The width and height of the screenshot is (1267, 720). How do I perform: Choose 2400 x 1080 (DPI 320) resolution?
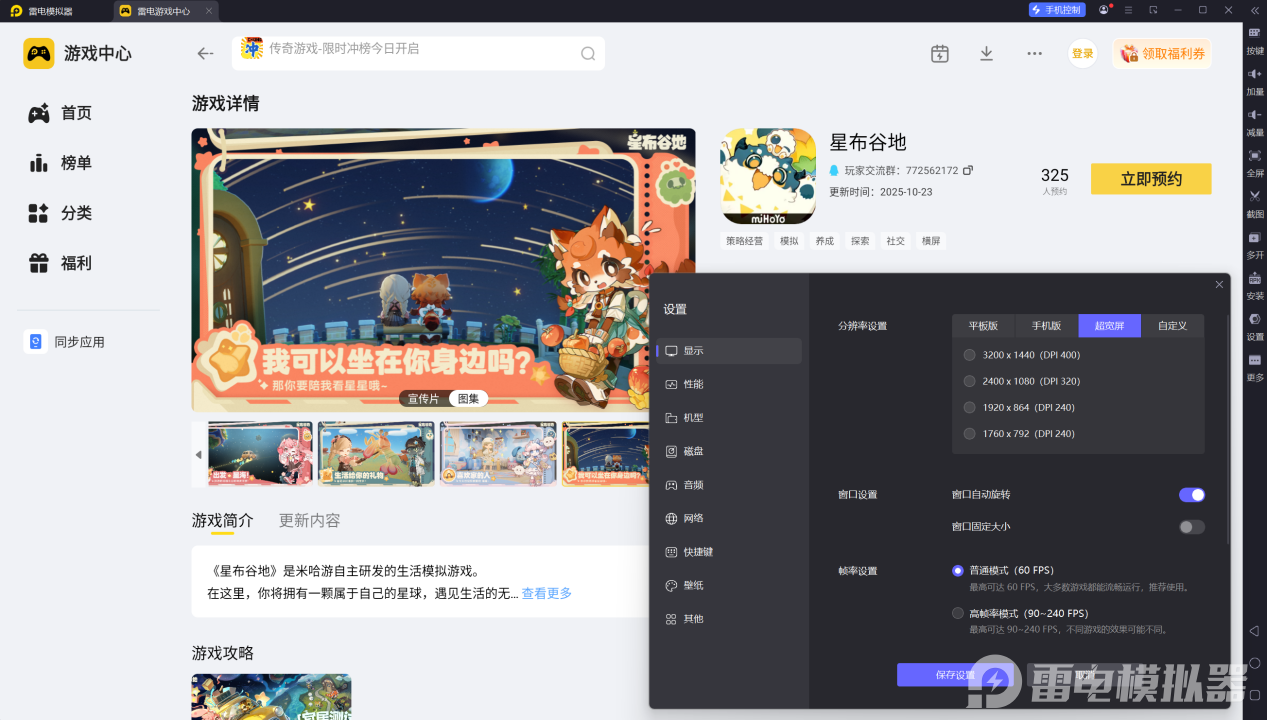click(x=969, y=381)
